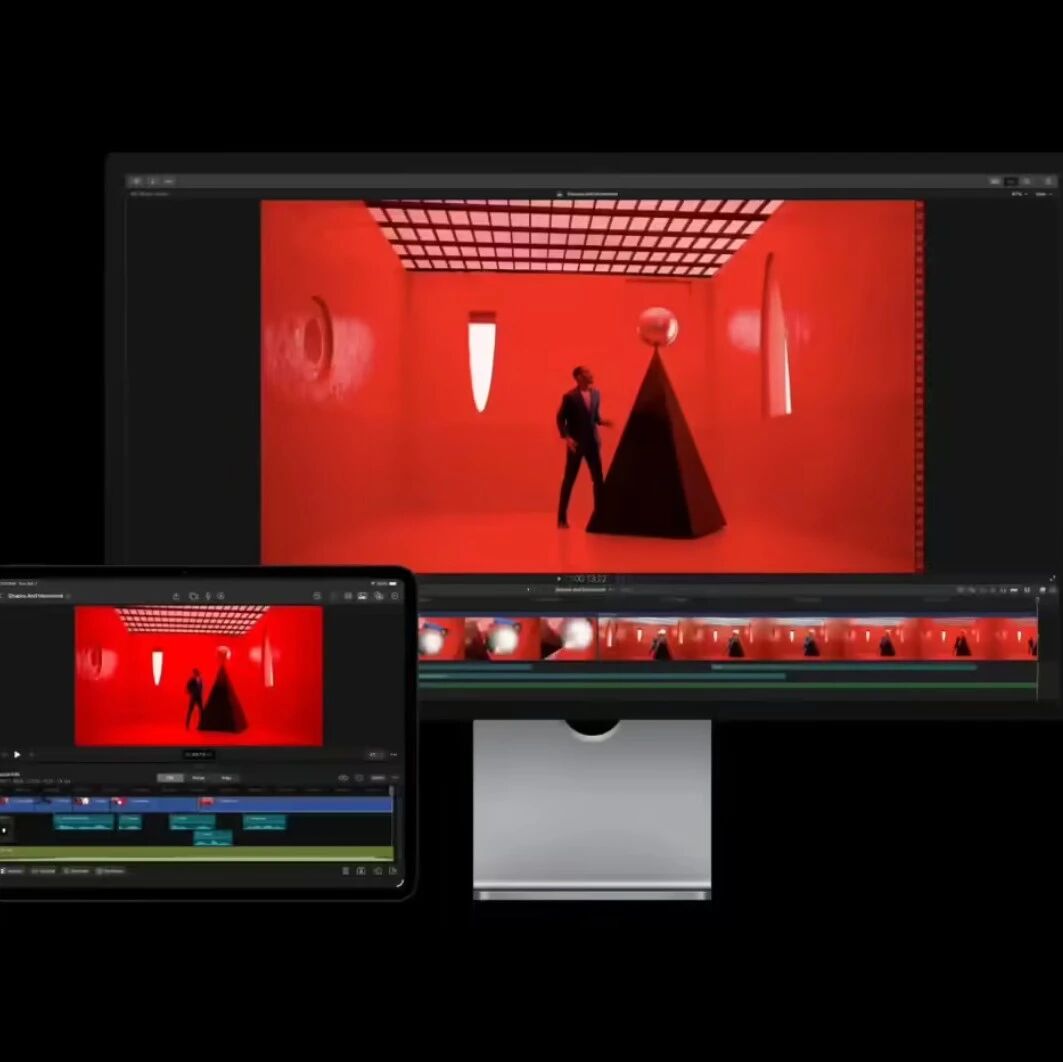
Task: Click the pyramid clip thumbnail in Mac timeline
Action: [568, 638]
